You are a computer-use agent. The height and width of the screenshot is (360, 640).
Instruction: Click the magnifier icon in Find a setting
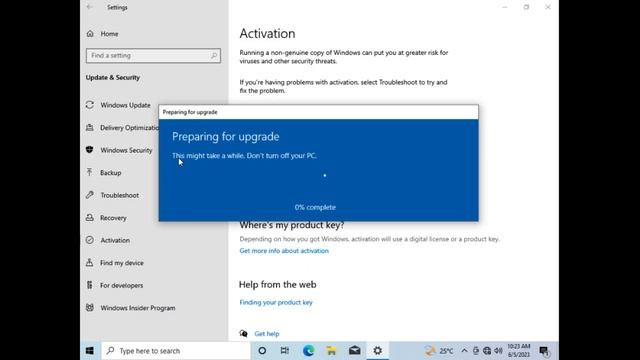pos(214,56)
